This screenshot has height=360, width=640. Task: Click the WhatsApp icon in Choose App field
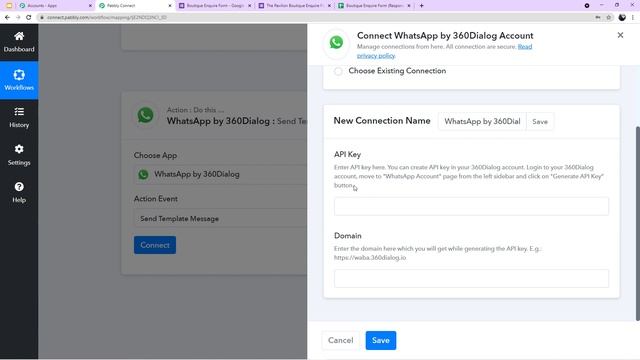pos(143,174)
